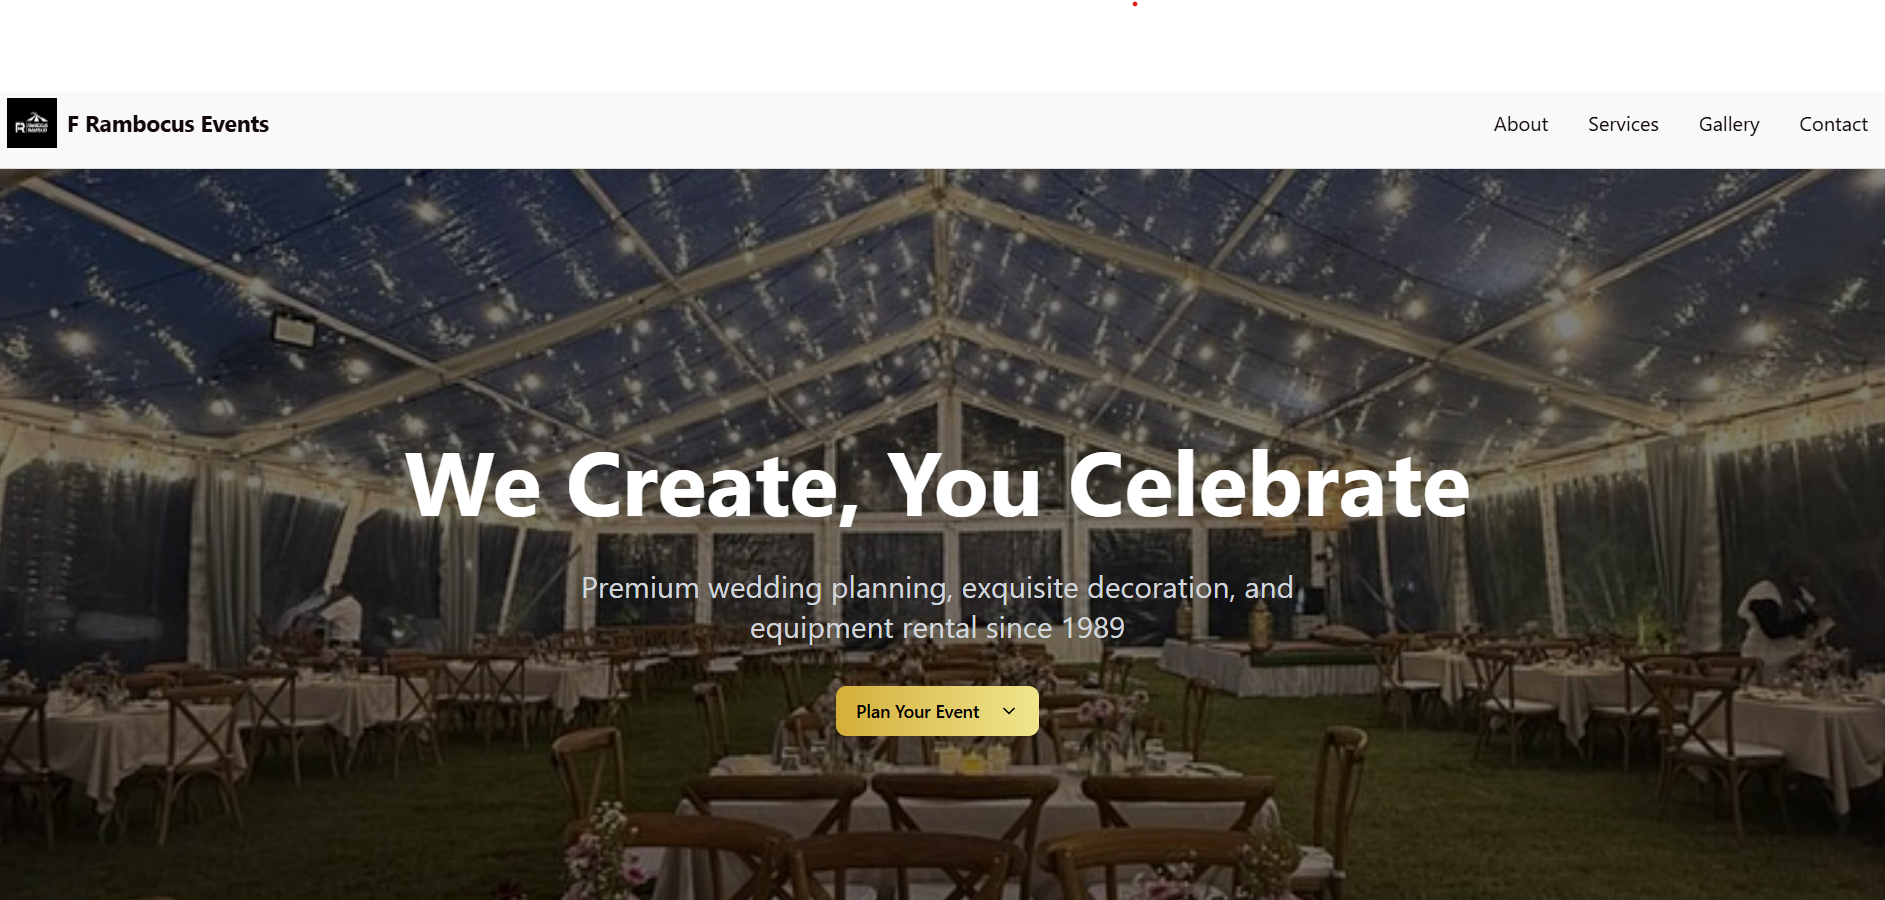This screenshot has height=900, width=1885.
Task: Click the F Rambocus Events brand name
Action: click(168, 124)
